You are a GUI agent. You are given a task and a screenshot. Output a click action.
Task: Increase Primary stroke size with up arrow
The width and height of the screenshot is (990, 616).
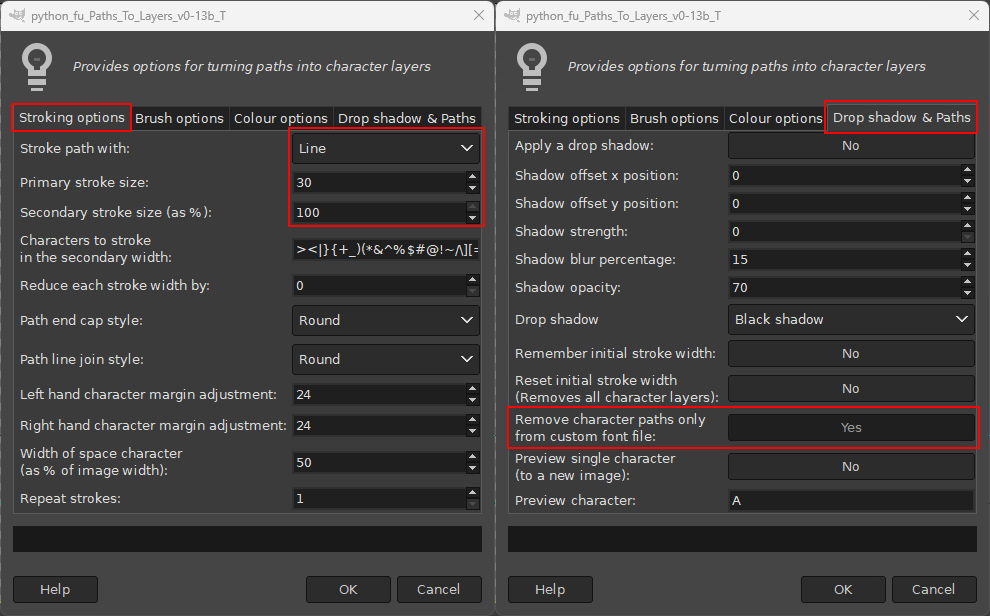472,177
